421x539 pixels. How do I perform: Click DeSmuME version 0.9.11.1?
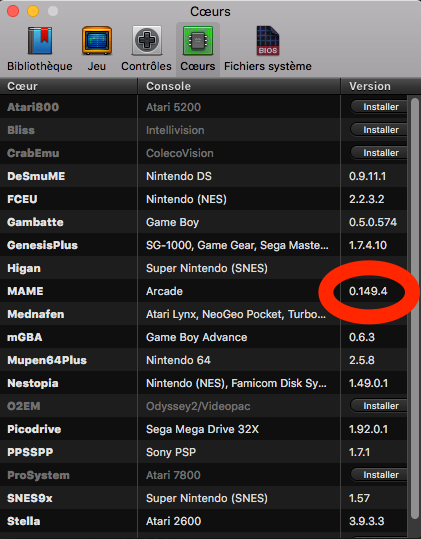click(x=367, y=176)
